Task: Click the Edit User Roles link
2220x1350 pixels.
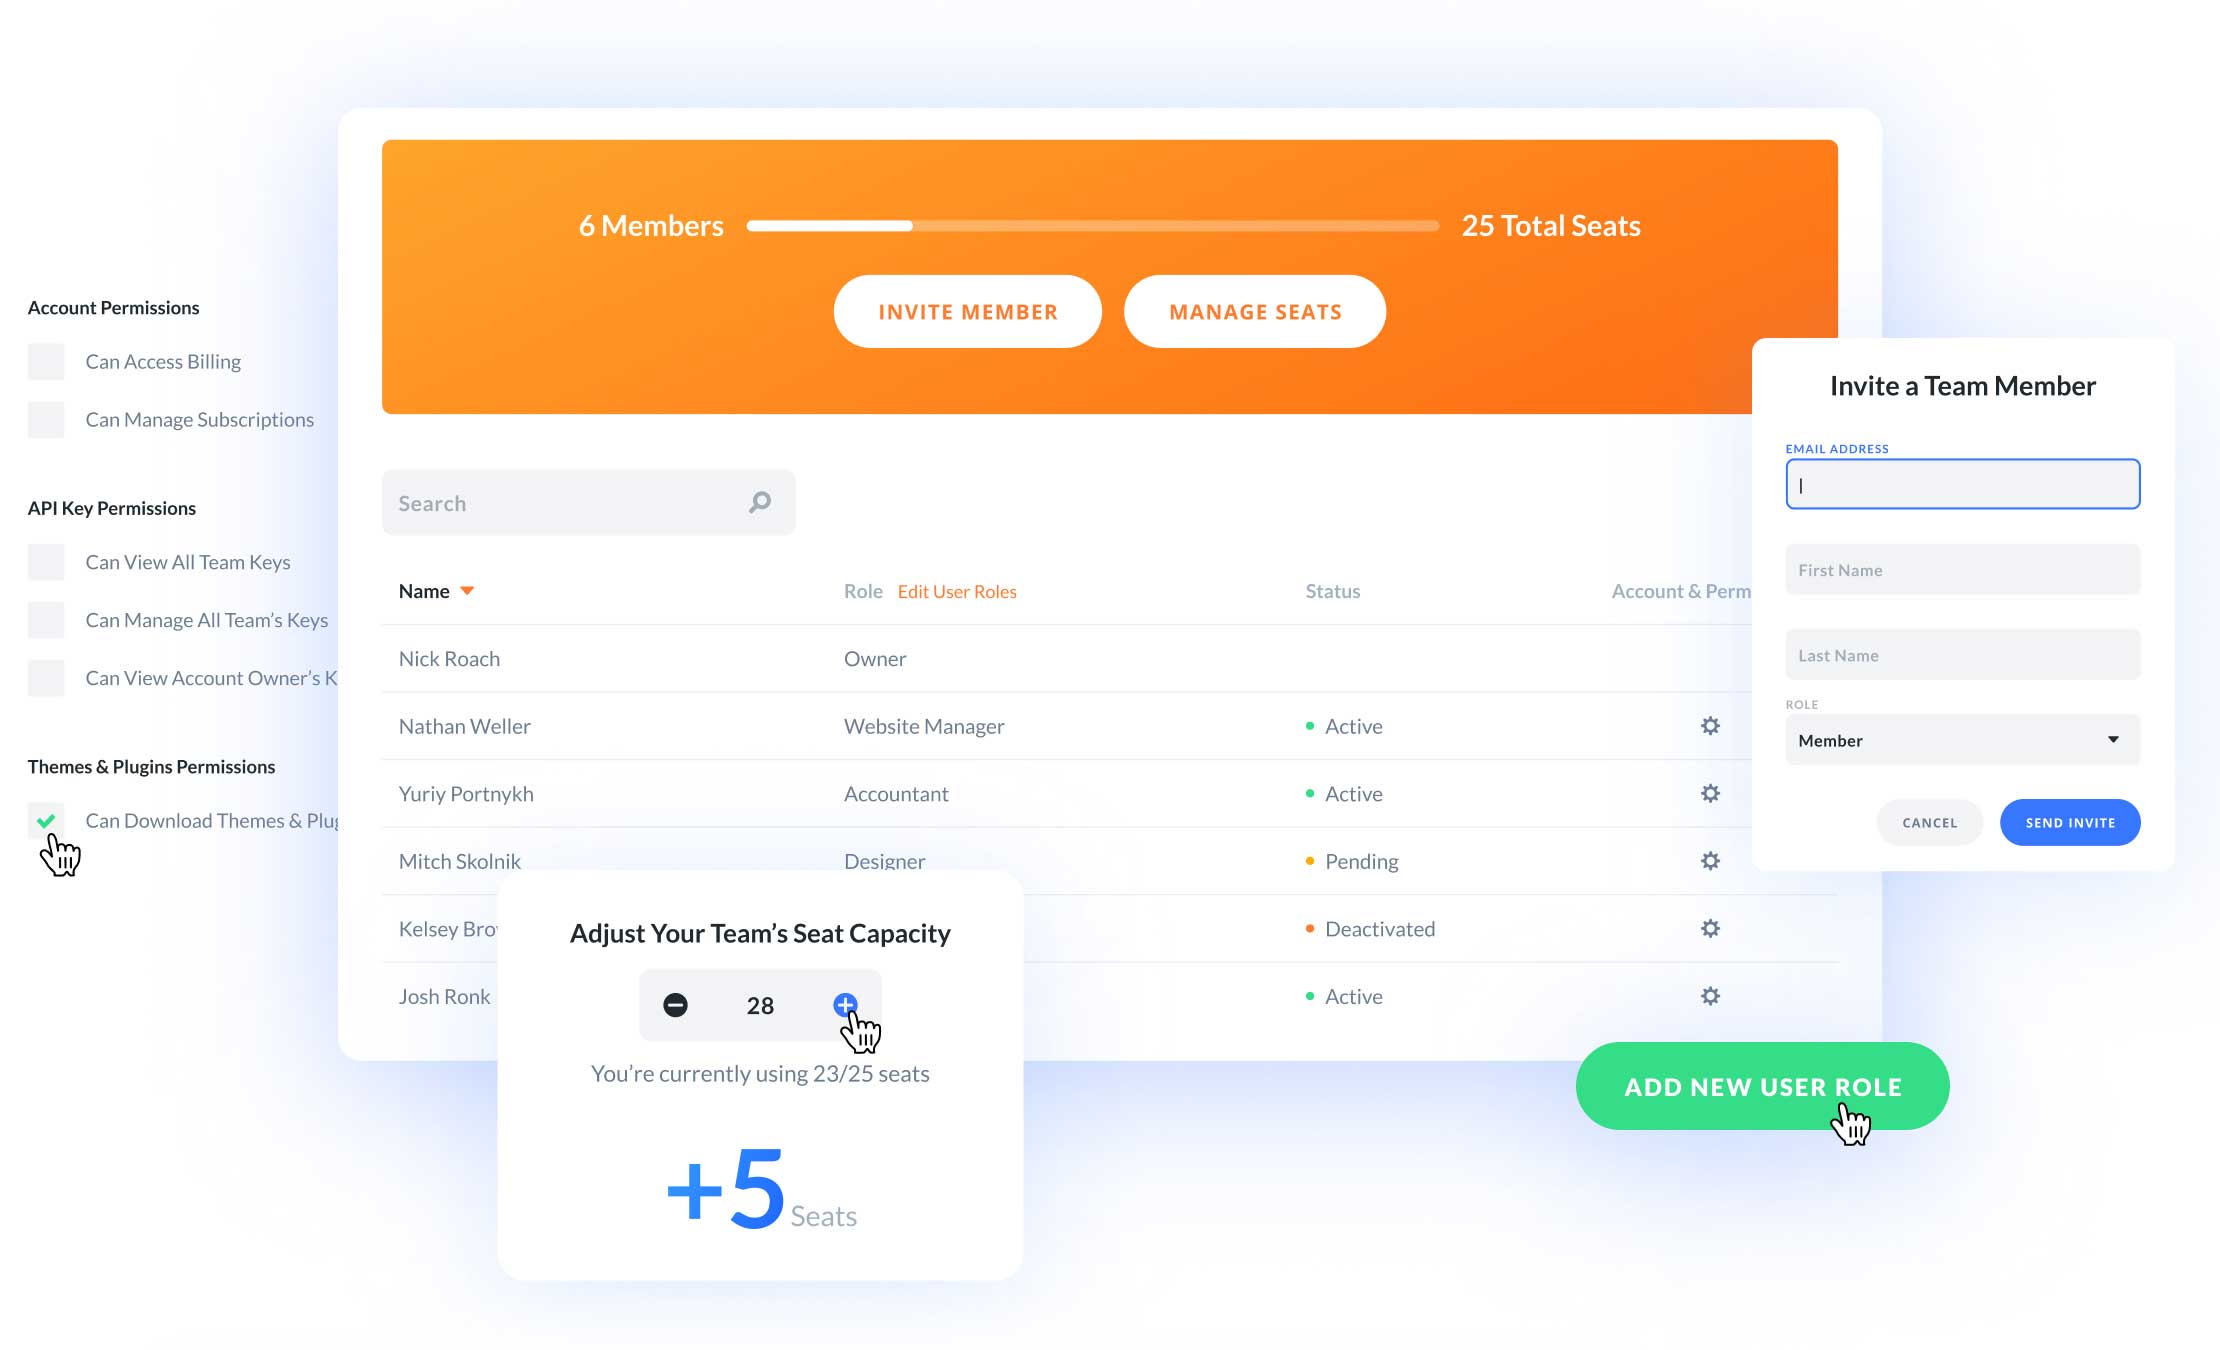Action: click(955, 590)
